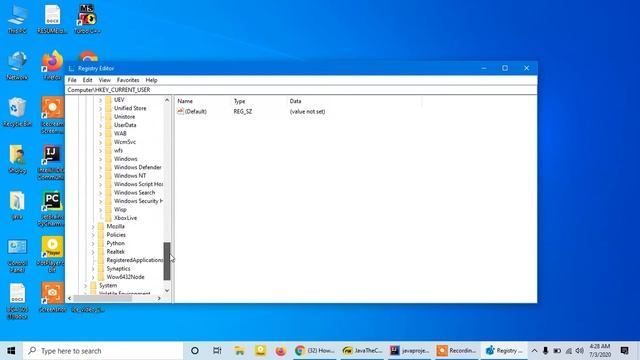Open Cortana circle icon on taskbar

click(195, 351)
